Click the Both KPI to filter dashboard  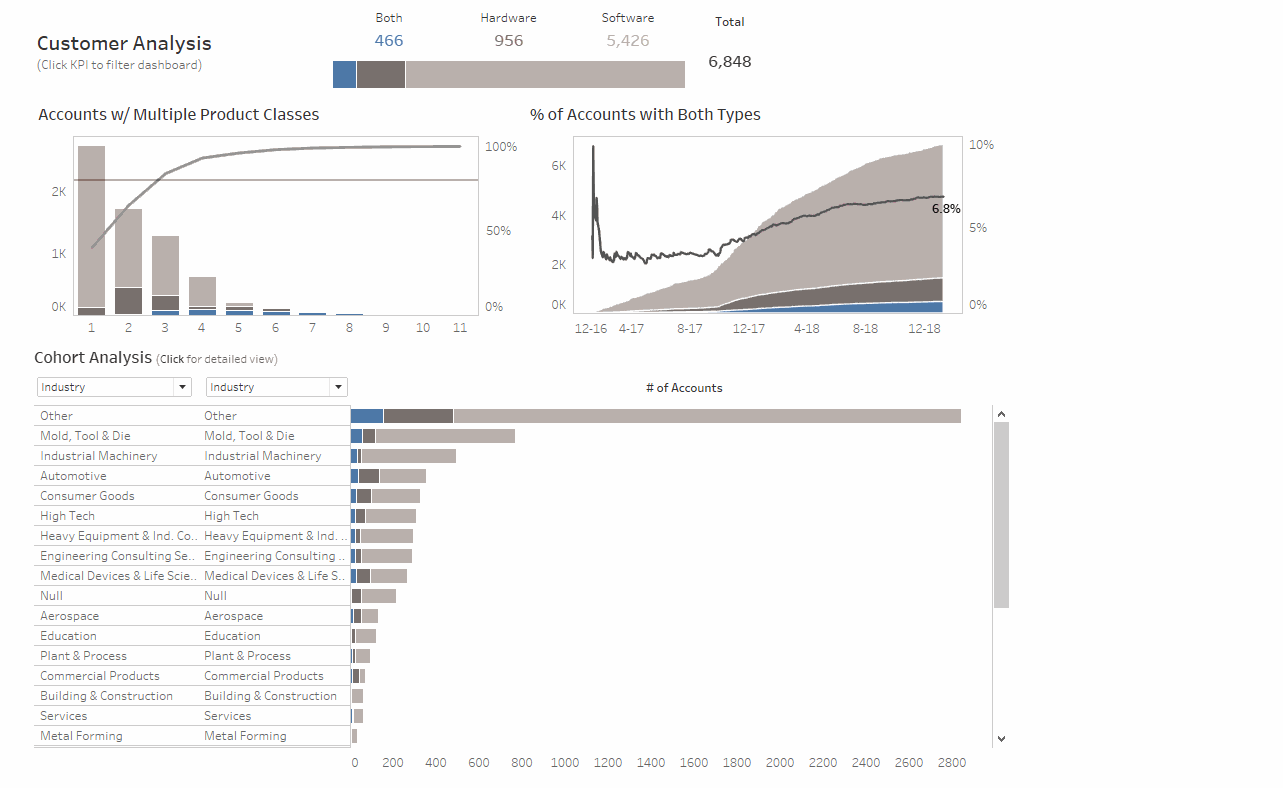389,41
